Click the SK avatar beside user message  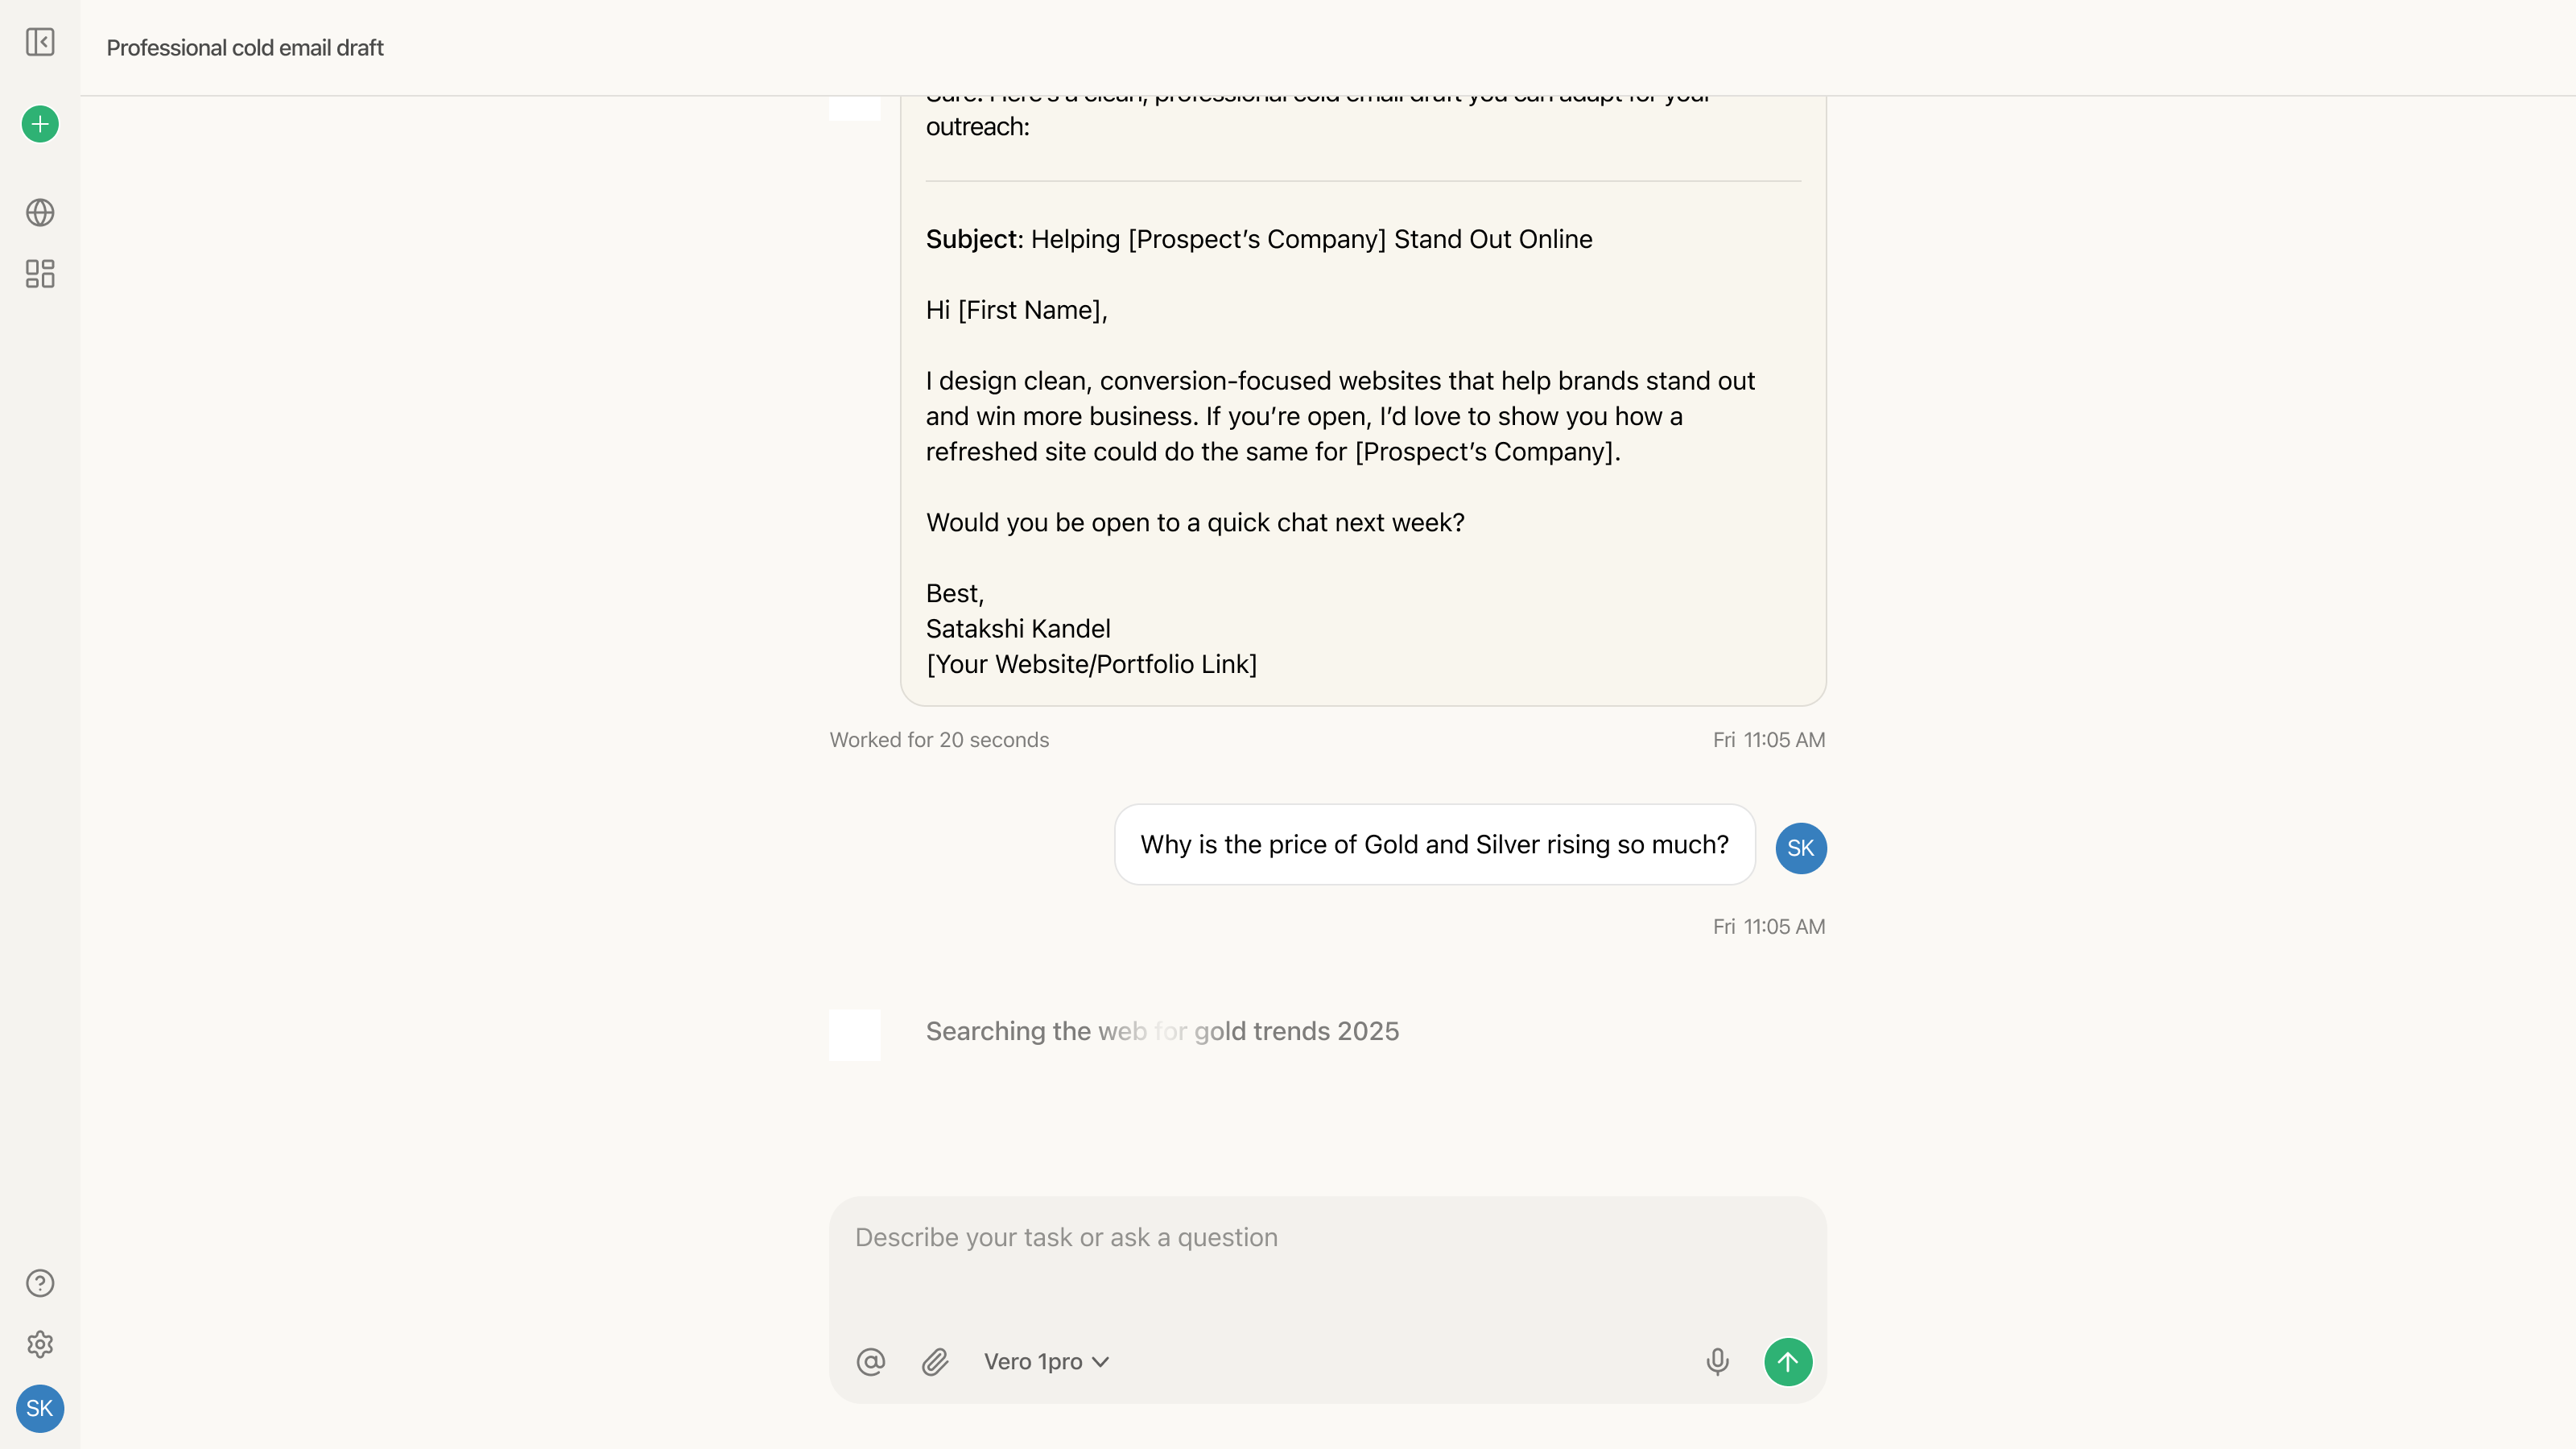[1800, 848]
